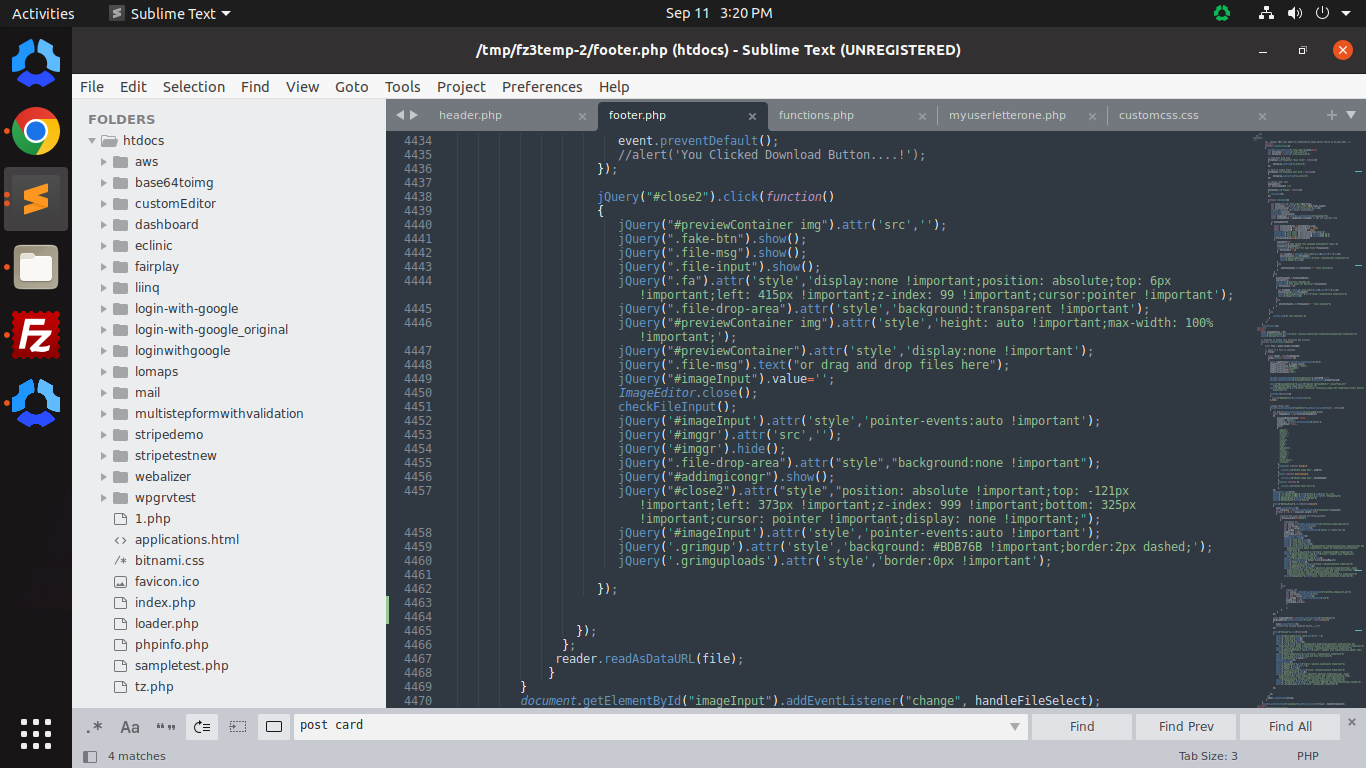Open Google Chrome from the dock

36,131
